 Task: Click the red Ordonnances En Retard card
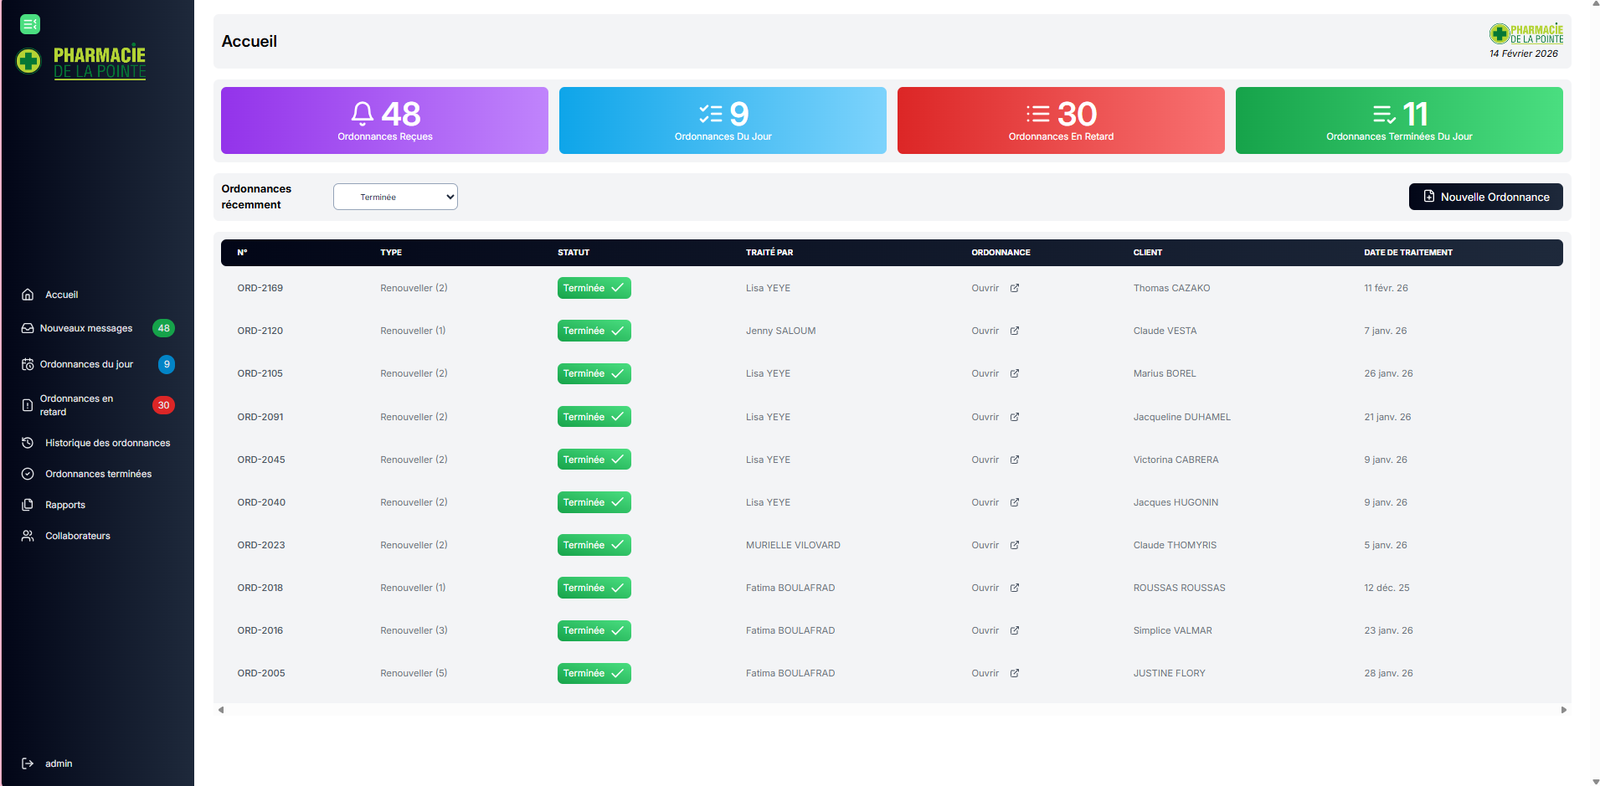coord(1060,120)
